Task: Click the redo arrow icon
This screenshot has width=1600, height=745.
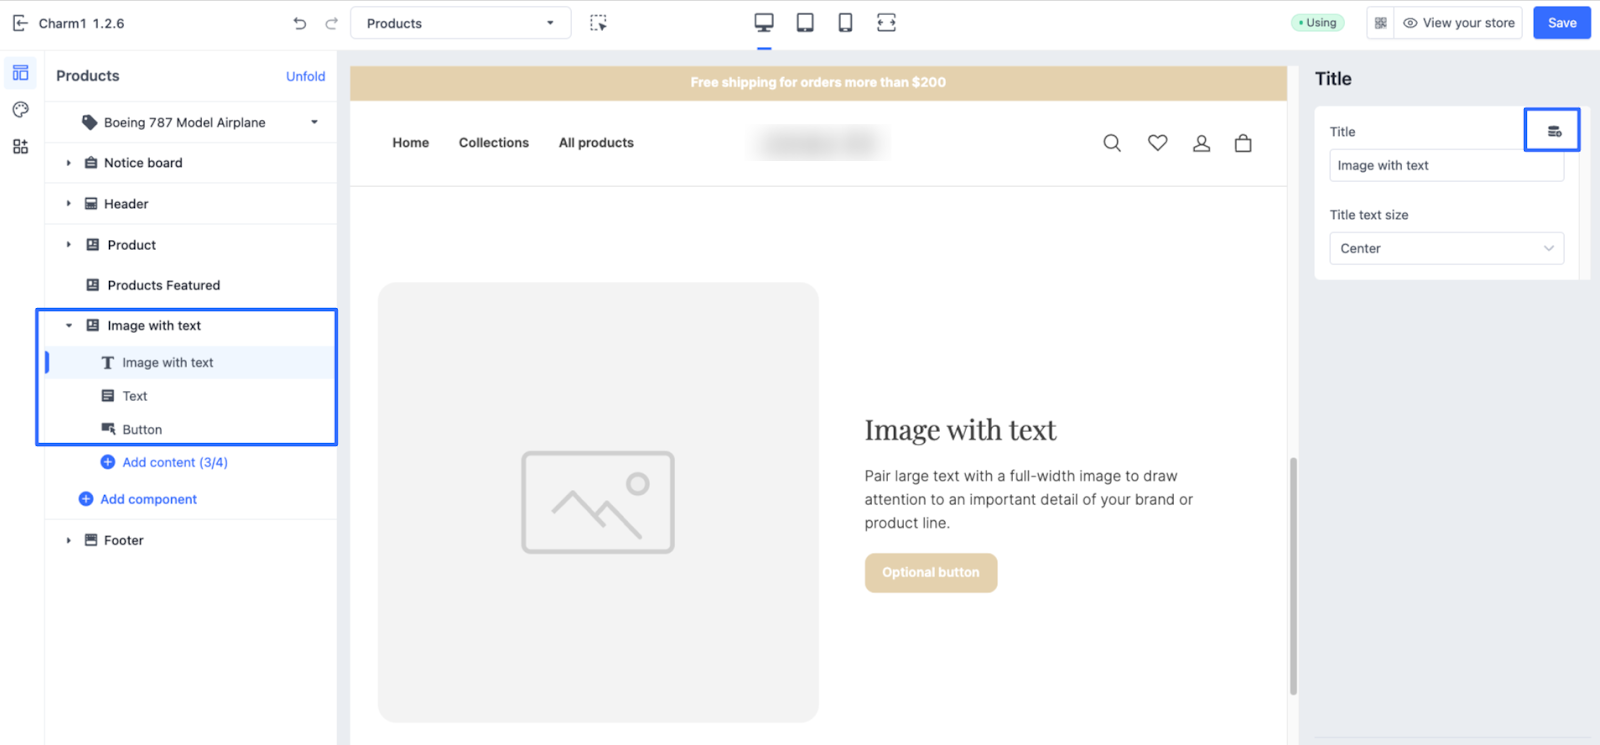Action: [331, 23]
